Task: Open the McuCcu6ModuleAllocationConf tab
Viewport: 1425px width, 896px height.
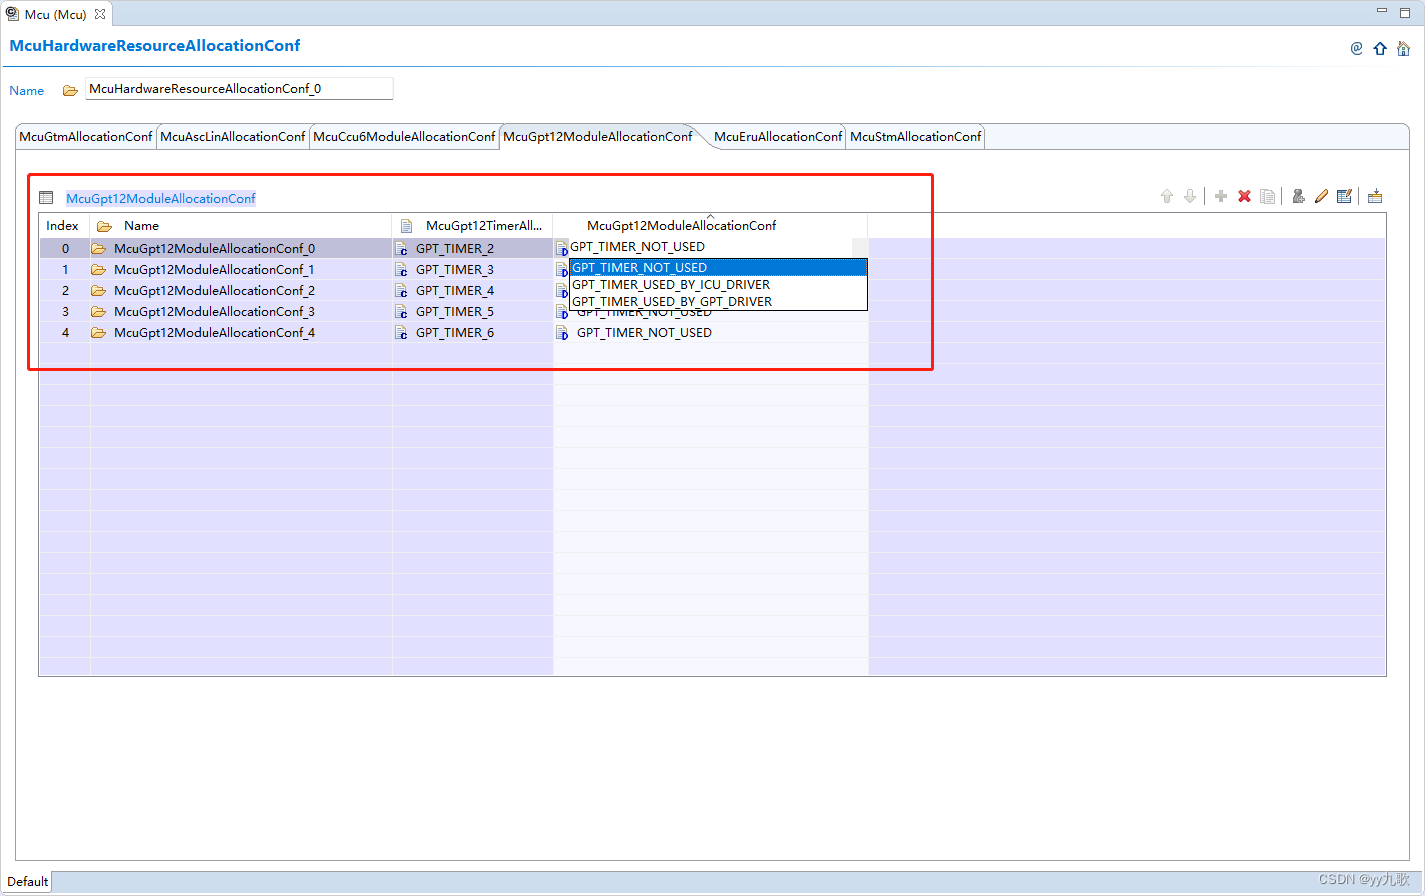Action: coord(404,137)
